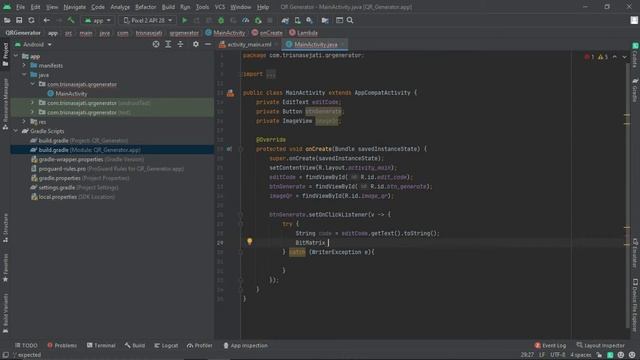Screen dimensions: 640x360
Task: Expand the res folder
Action: pyautogui.click(x=24, y=122)
